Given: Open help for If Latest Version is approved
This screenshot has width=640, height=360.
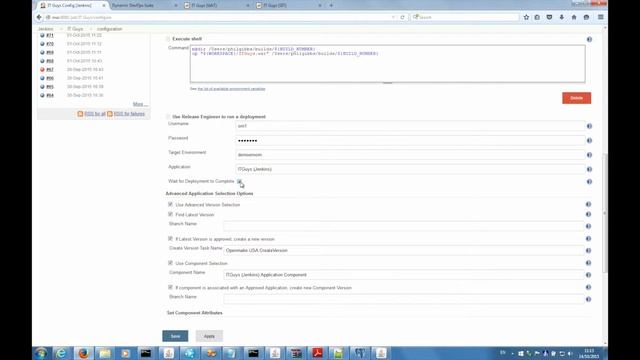Looking at the screenshot, I should click(x=588, y=238).
